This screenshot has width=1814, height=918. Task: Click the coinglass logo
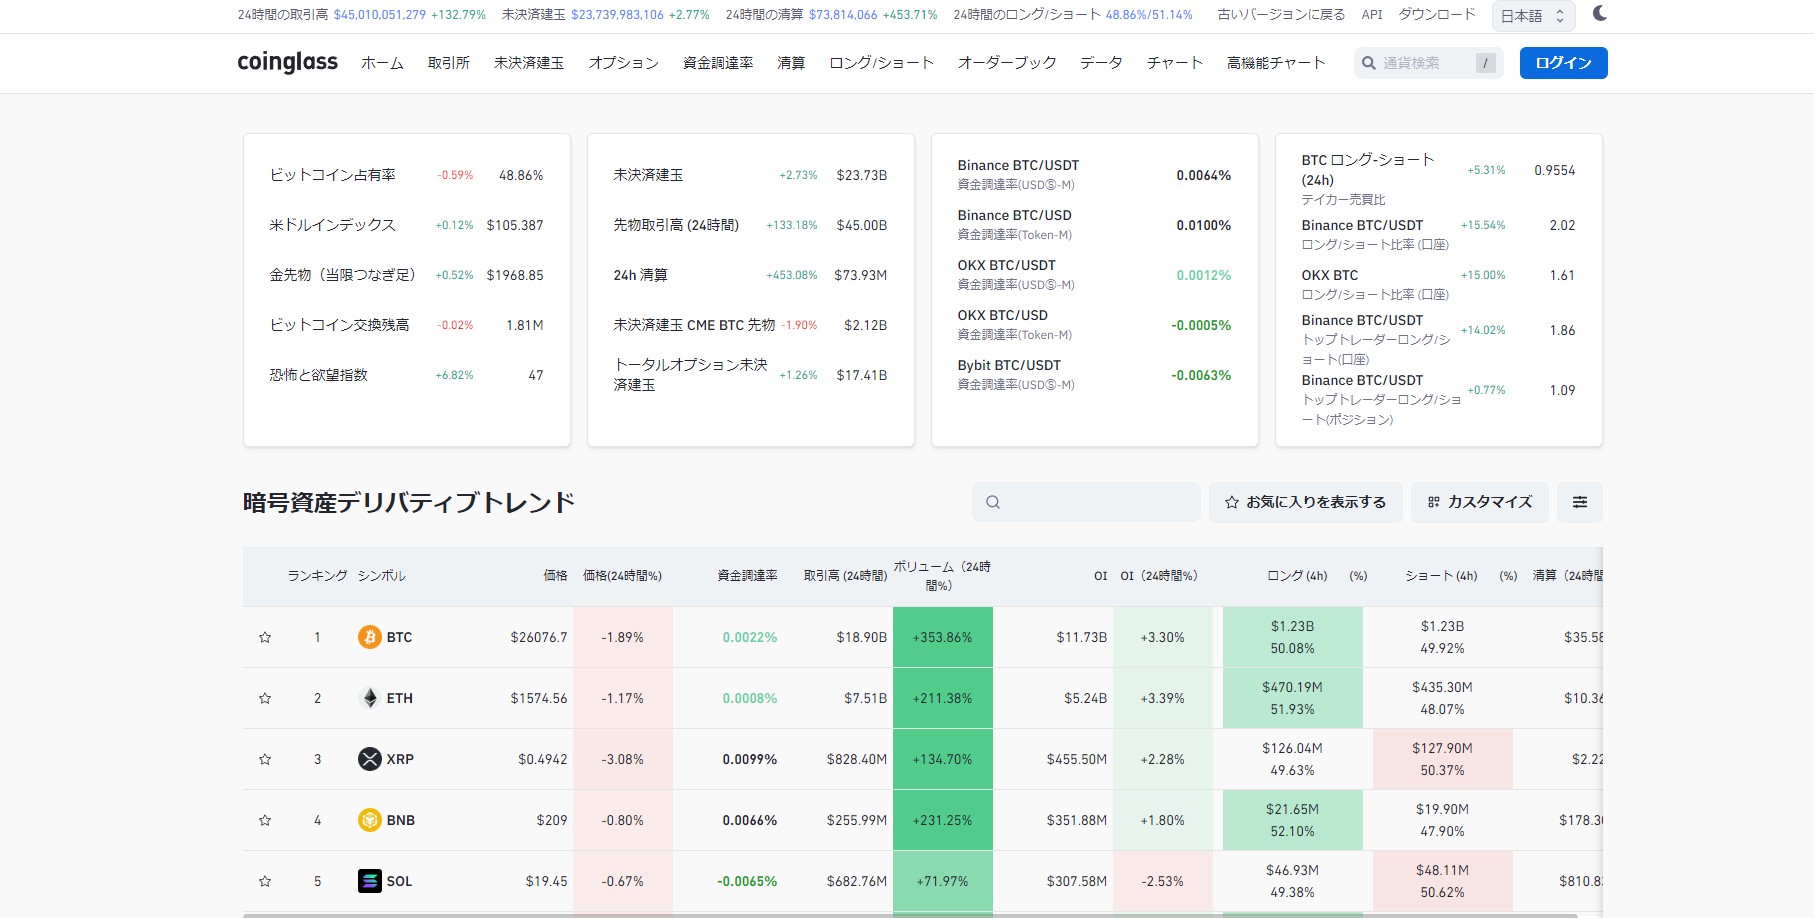(287, 62)
